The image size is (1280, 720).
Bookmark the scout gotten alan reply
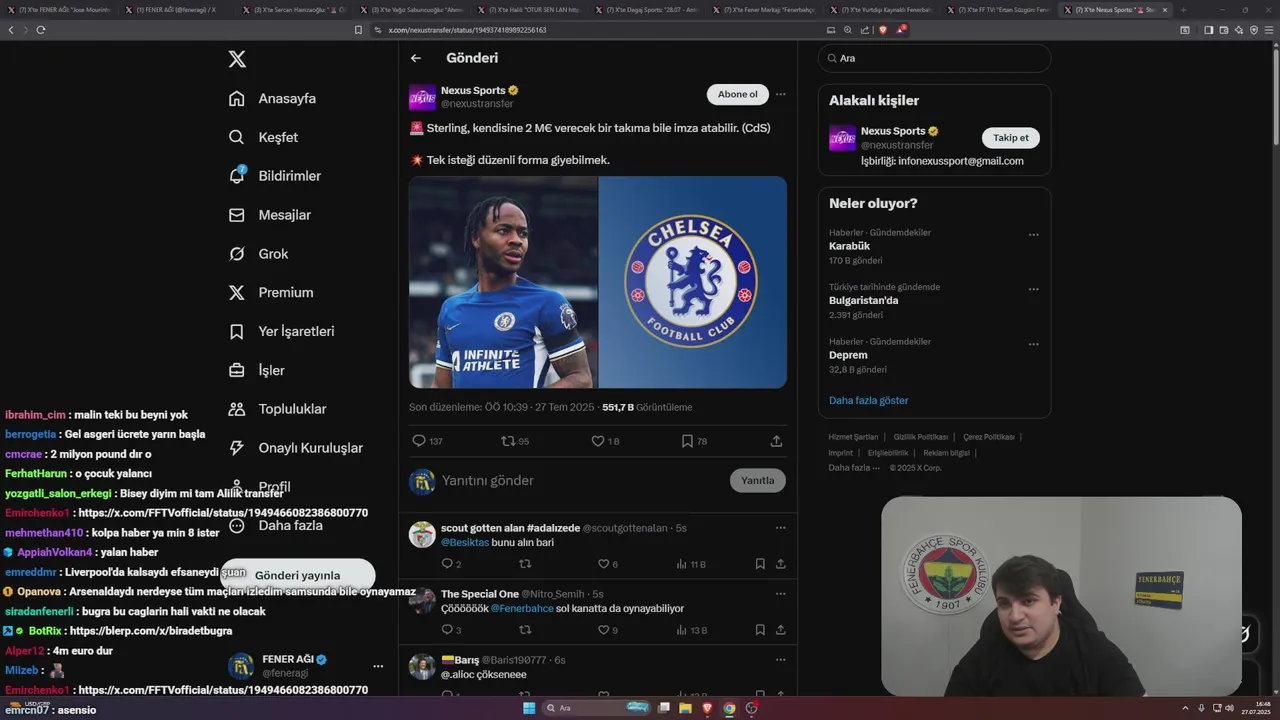(x=760, y=564)
